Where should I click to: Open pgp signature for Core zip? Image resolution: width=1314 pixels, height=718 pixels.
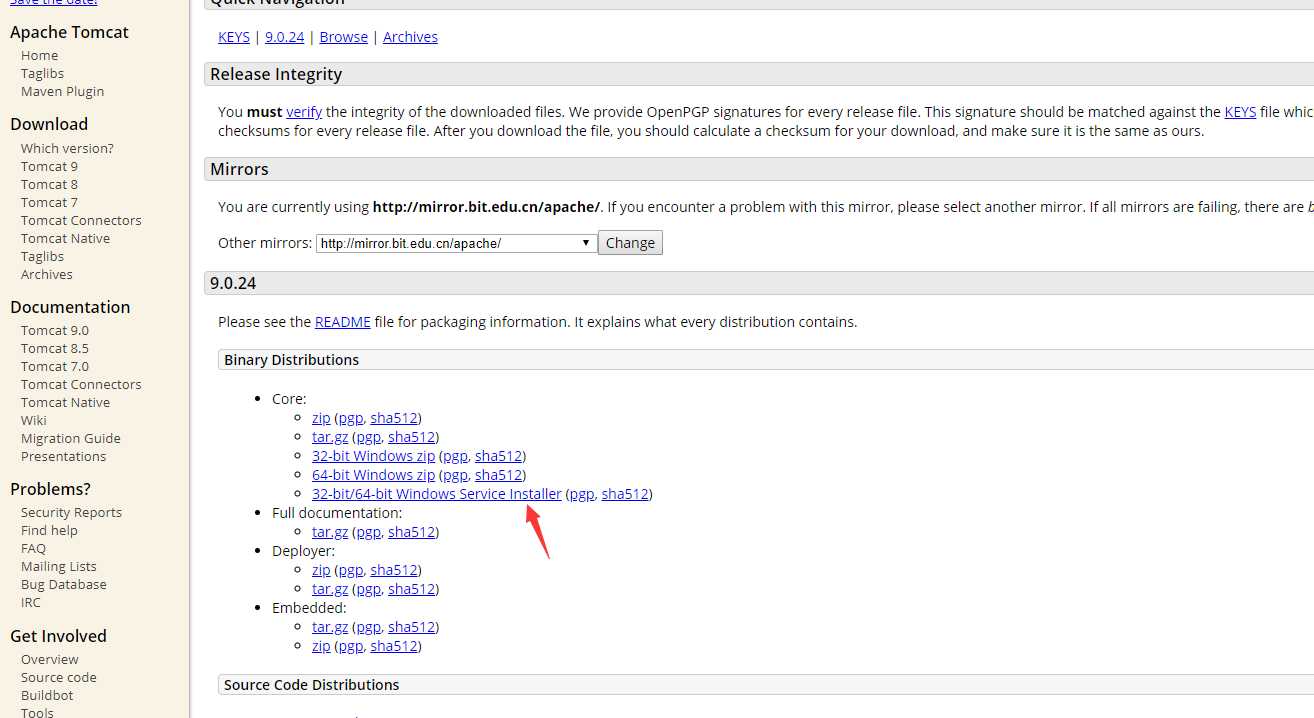click(x=350, y=418)
